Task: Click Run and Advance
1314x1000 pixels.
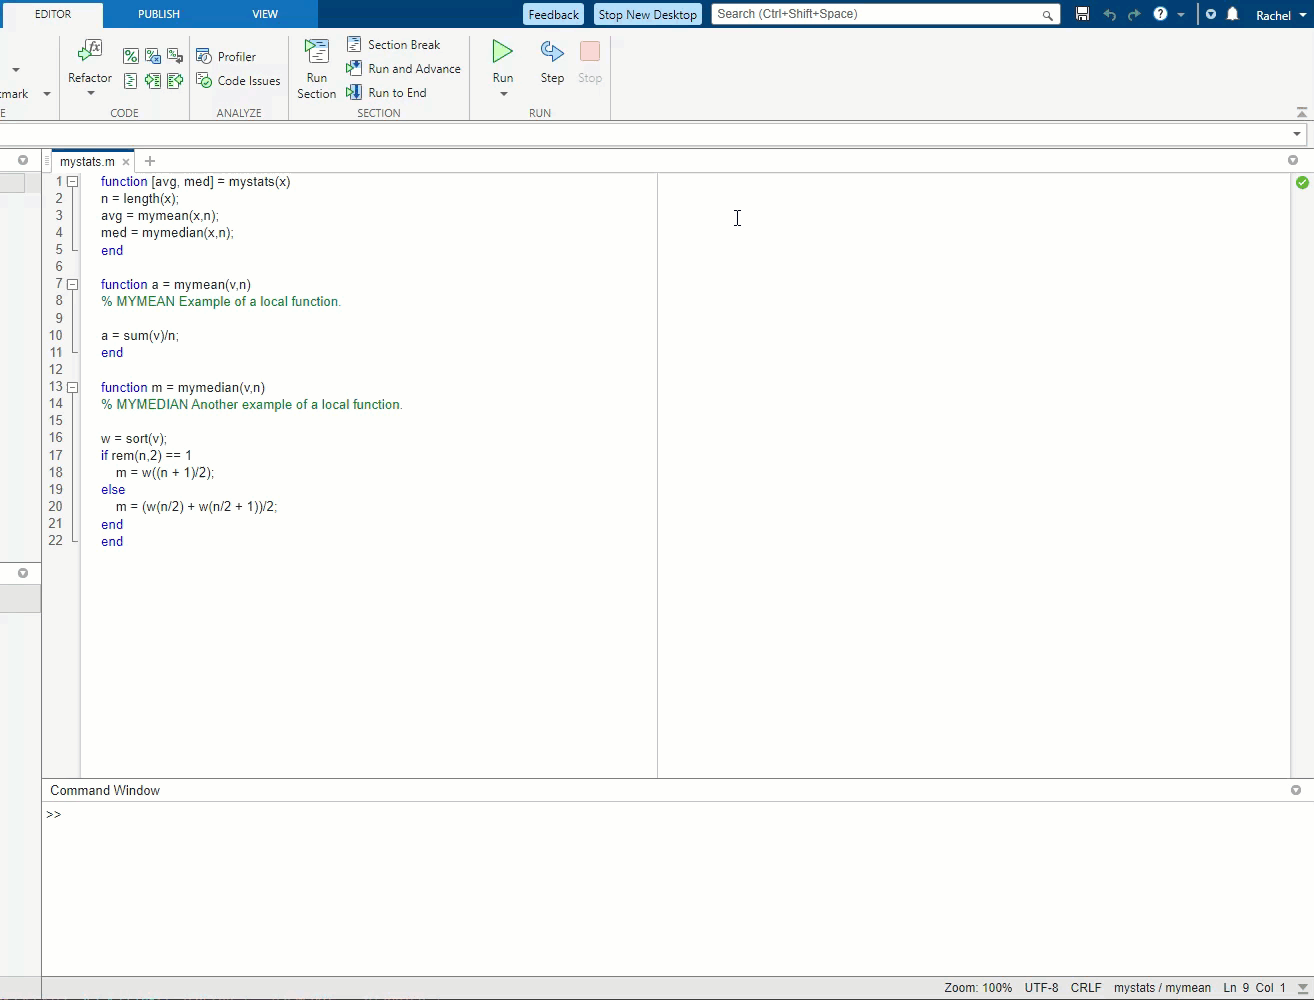Action: [x=404, y=69]
